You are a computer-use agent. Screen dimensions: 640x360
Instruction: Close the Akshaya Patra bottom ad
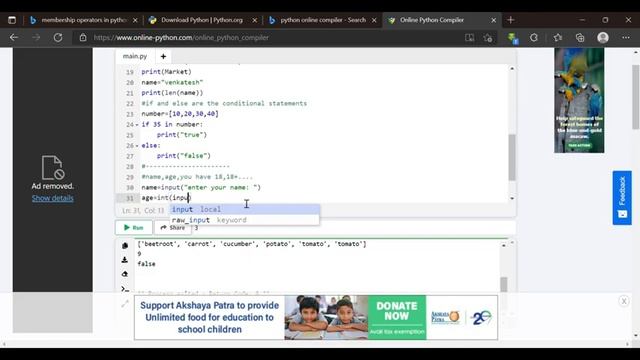tap(624, 301)
